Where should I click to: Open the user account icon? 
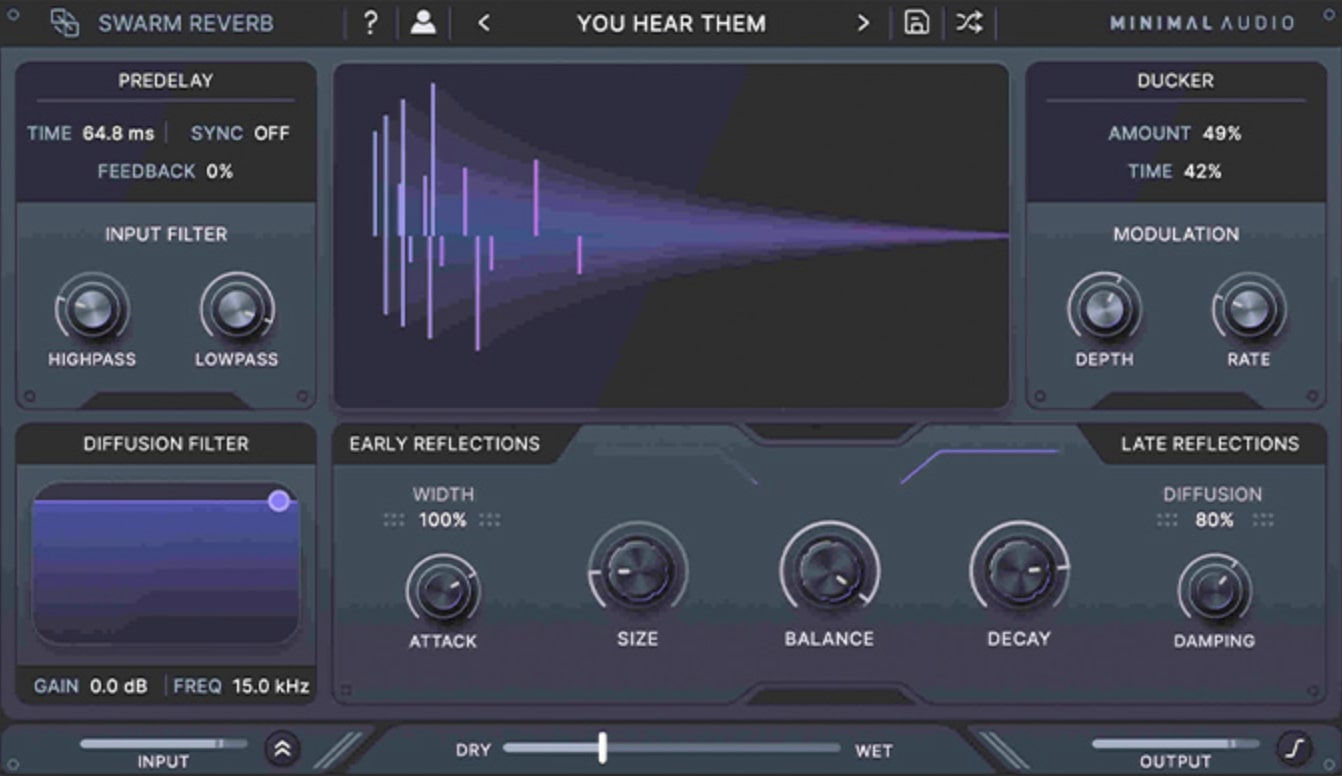pos(423,23)
